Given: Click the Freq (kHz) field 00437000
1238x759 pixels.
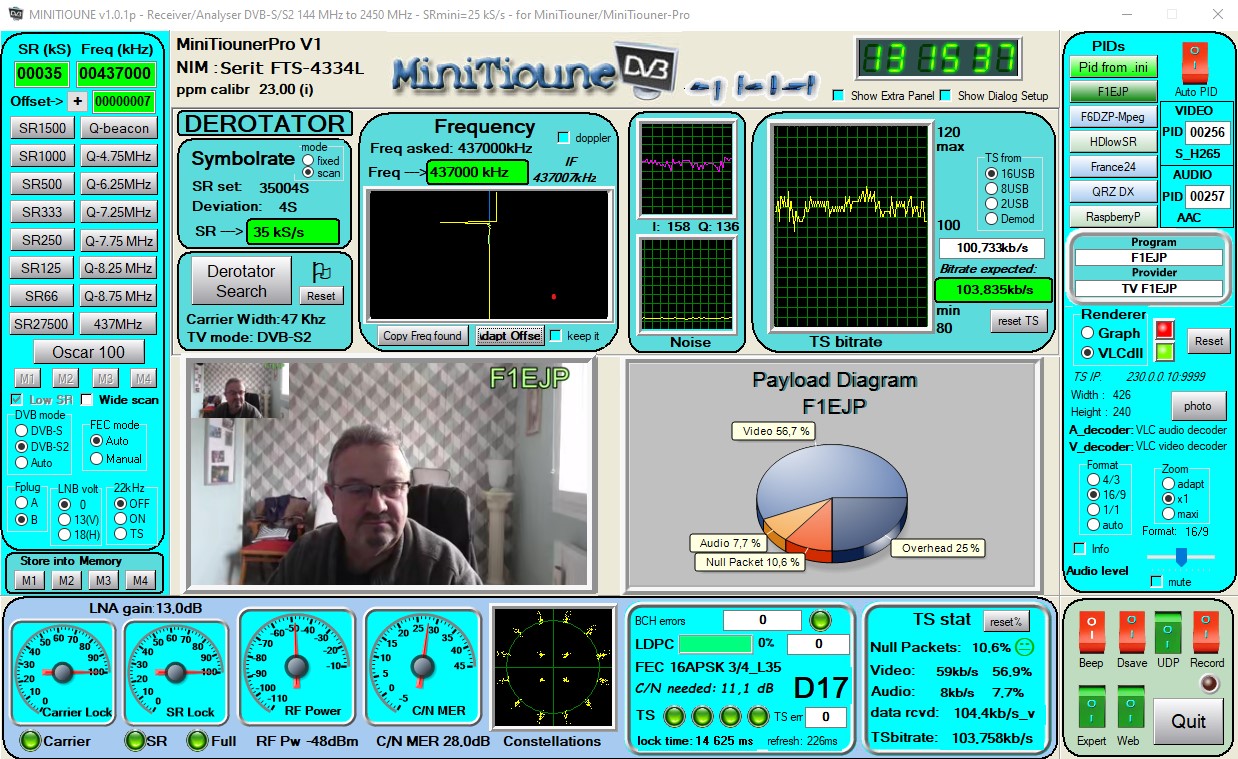Looking at the screenshot, I should pyautogui.click(x=117, y=73).
